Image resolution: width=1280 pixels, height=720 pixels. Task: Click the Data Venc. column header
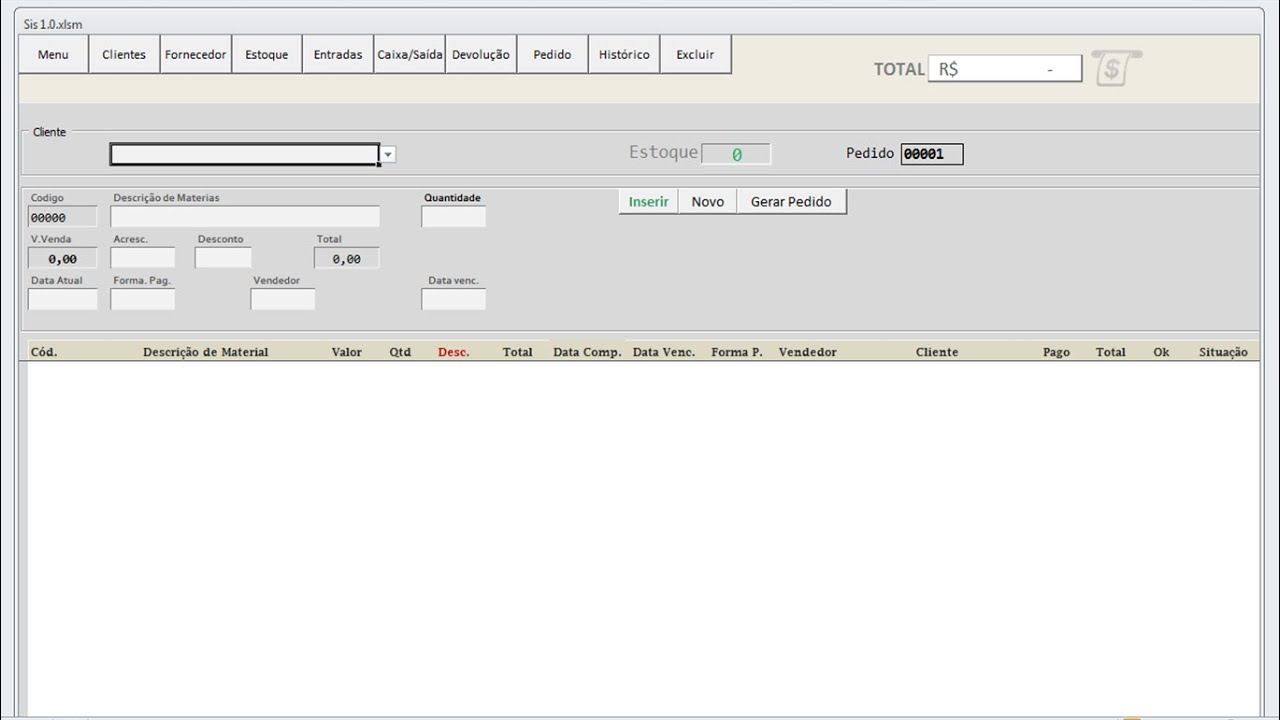coord(664,352)
